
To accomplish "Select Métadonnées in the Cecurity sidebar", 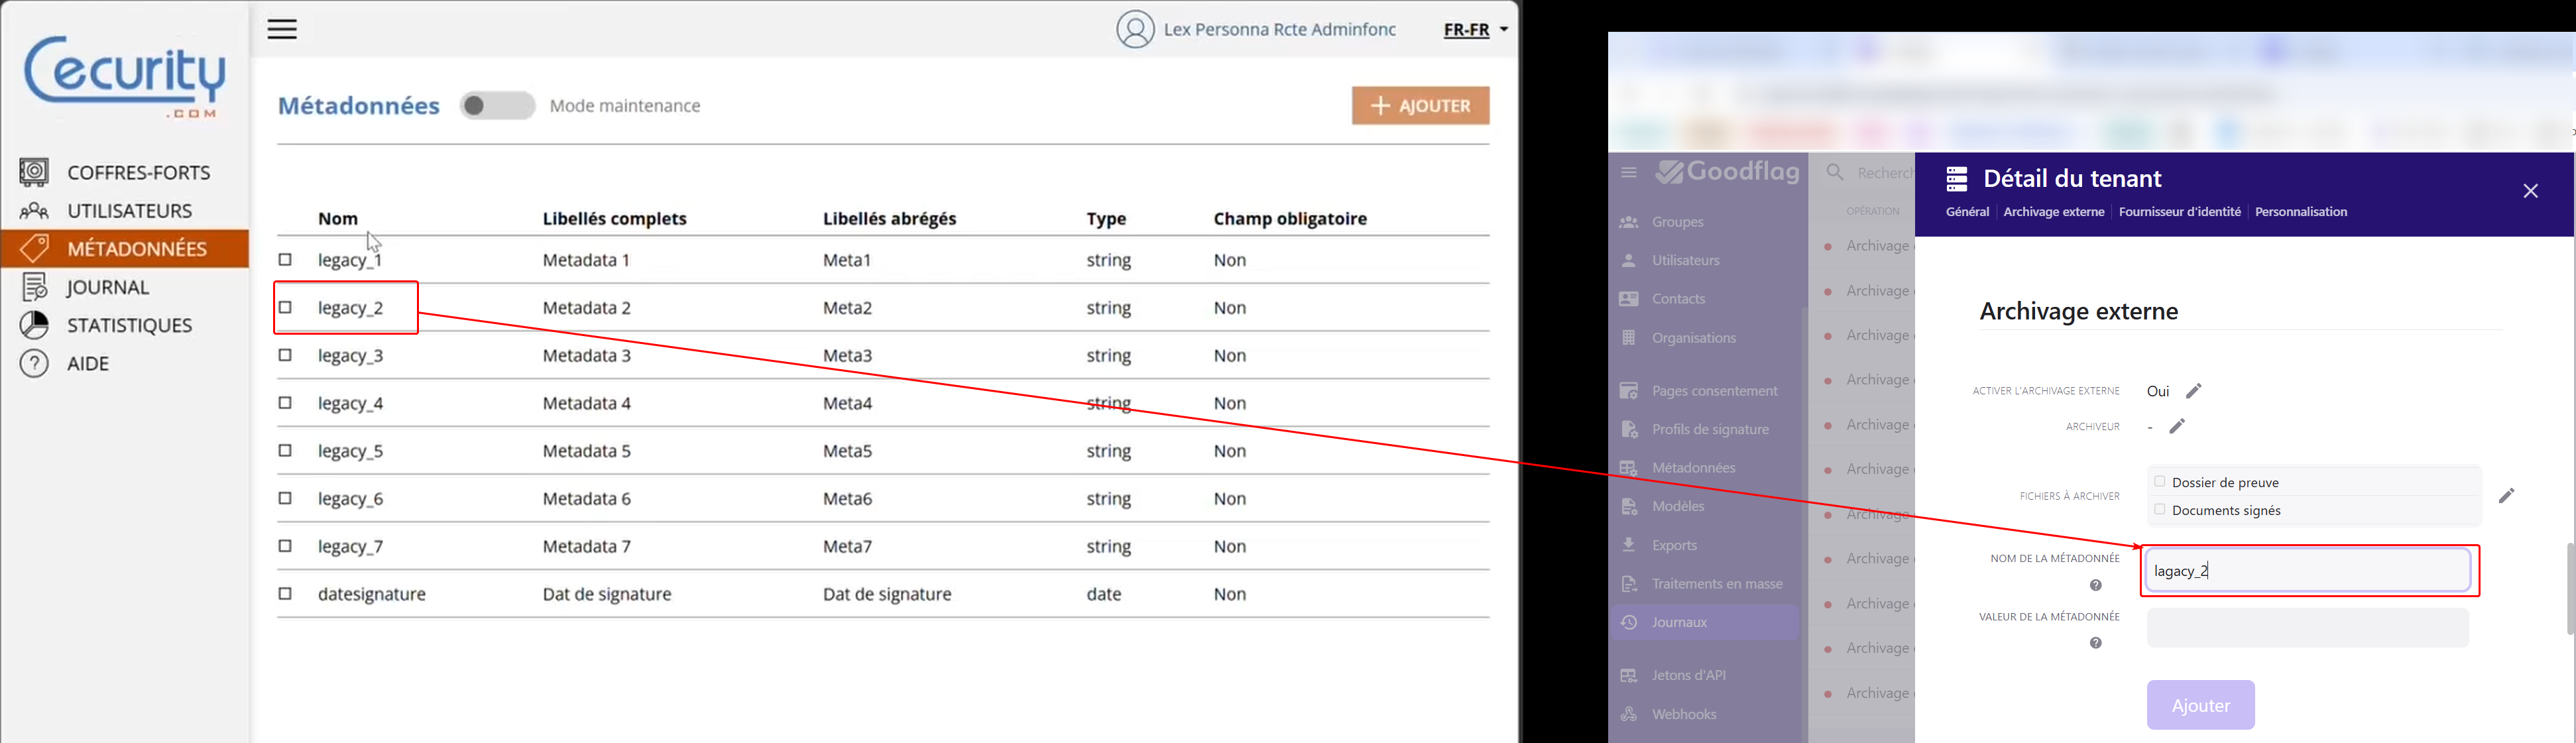I will 124,248.
